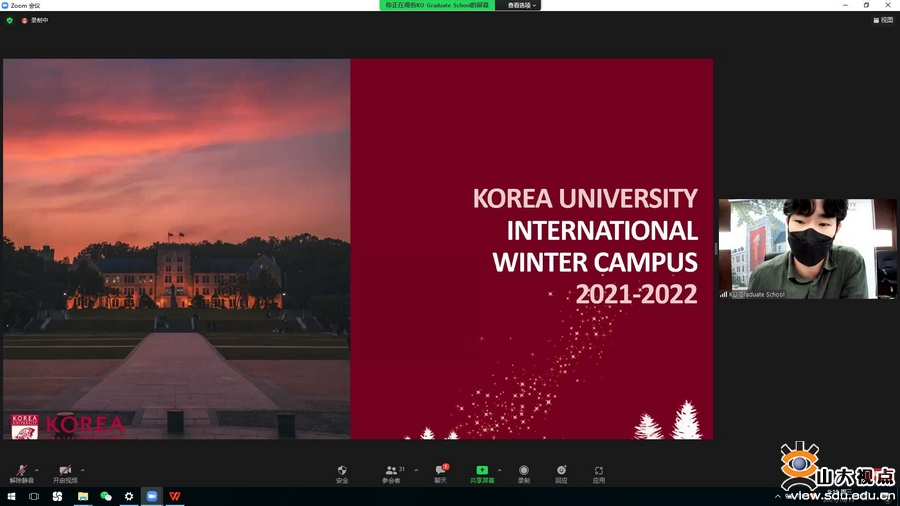This screenshot has width=900, height=506.
Task: Switch layout with the View (视图) button
Action: 883,20
